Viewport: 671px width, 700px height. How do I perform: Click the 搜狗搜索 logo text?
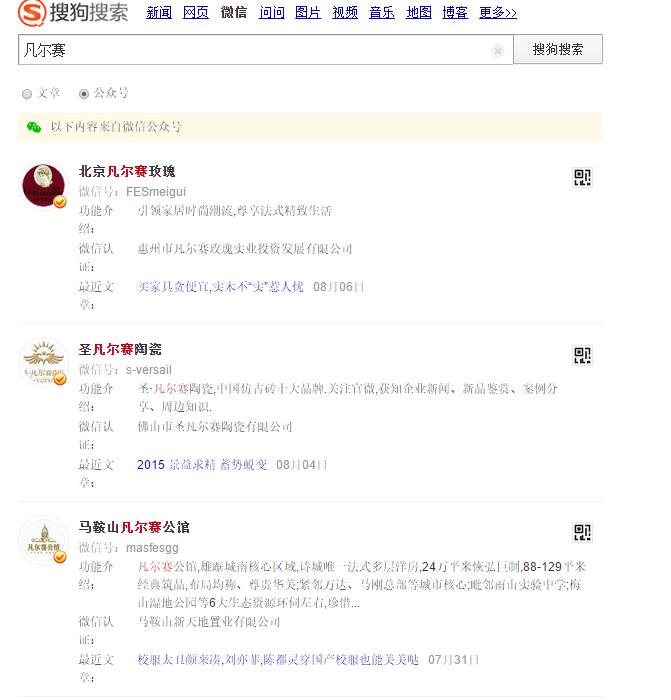(89, 12)
